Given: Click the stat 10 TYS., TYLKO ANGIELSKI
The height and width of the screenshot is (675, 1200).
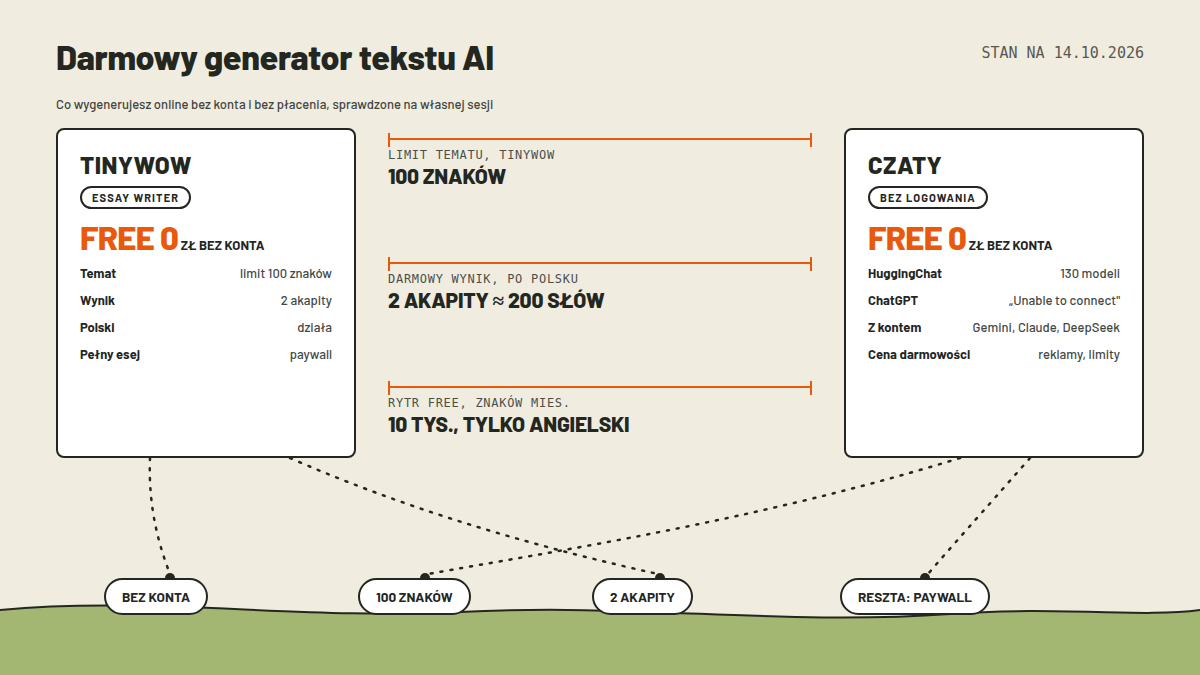Looking at the screenshot, I should pos(509,425).
